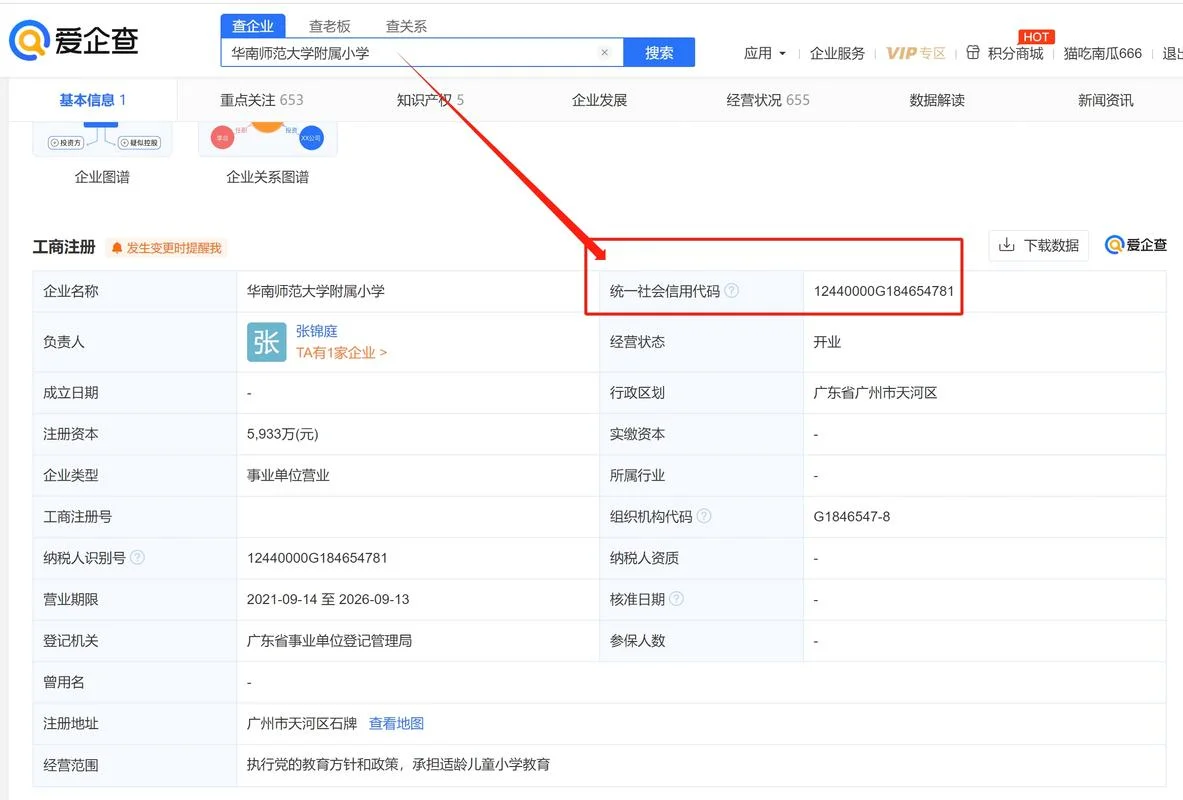Switch to 查关系 search tab
Screen dimensions: 1183x800
tap(406, 26)
